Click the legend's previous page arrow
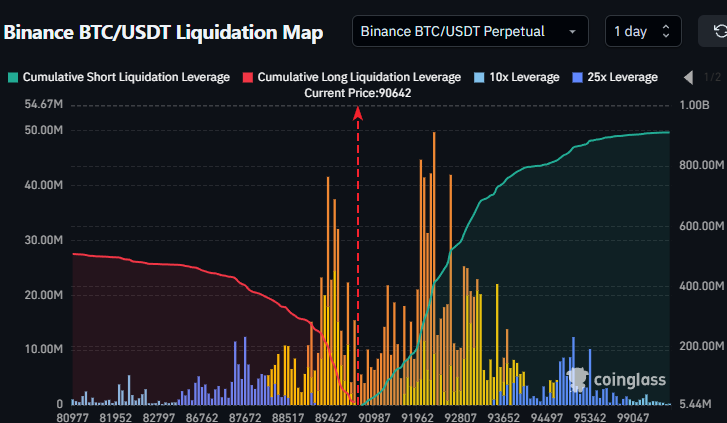The image size is (727, 423). [688, 77]
